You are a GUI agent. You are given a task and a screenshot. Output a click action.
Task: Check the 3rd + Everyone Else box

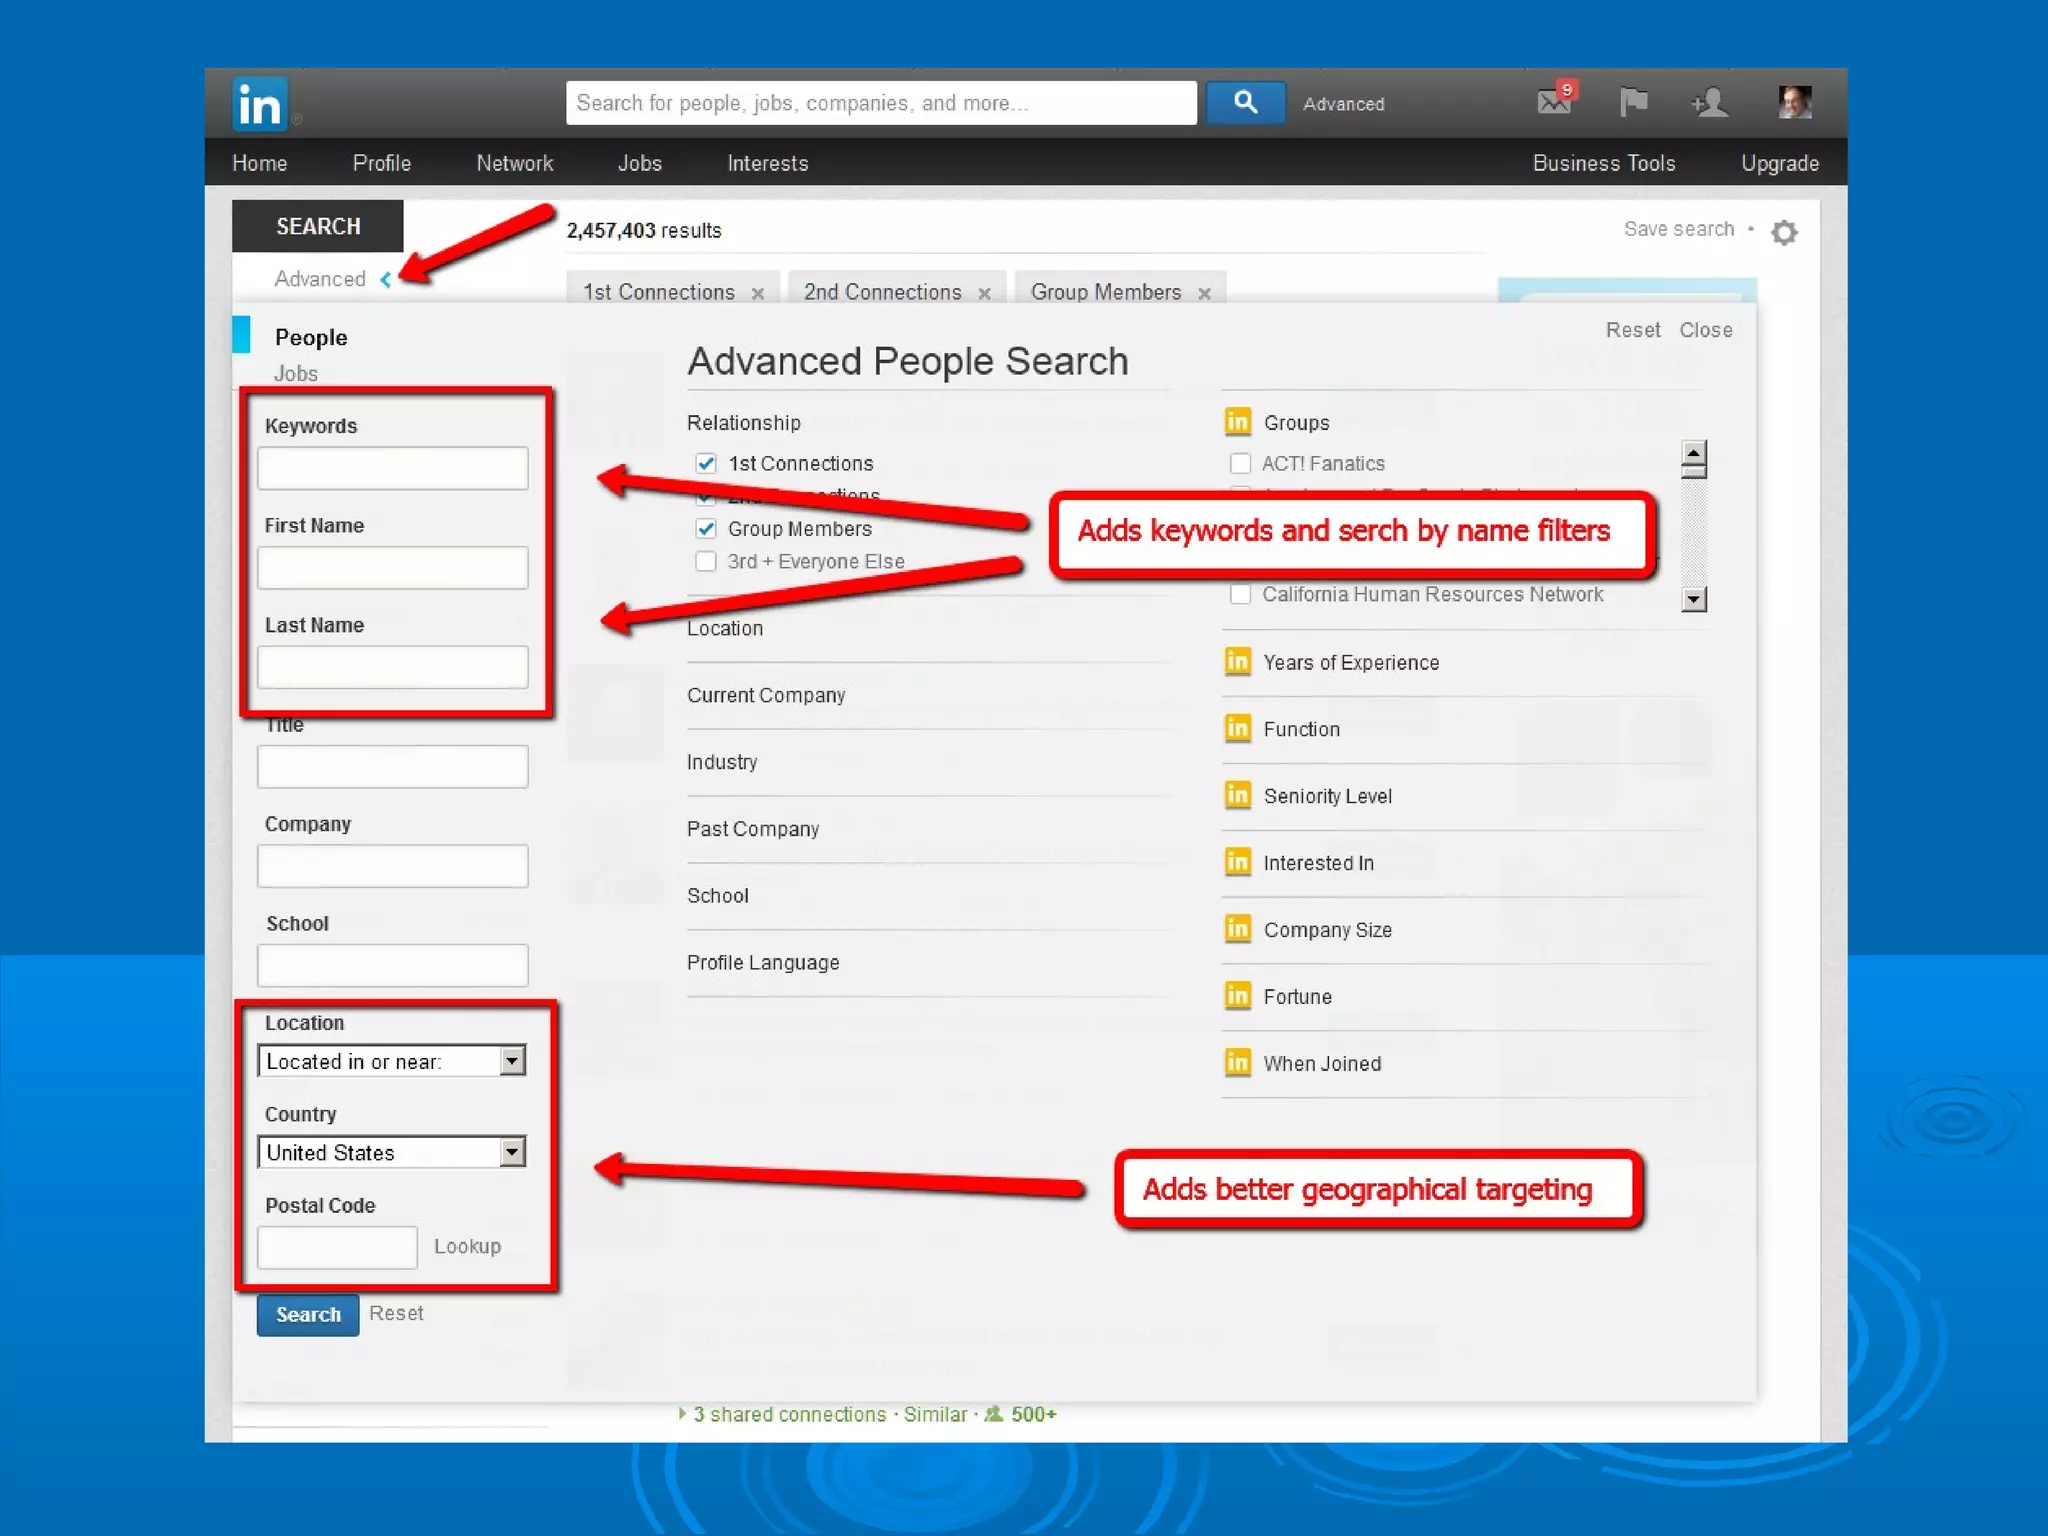[706, 561]
